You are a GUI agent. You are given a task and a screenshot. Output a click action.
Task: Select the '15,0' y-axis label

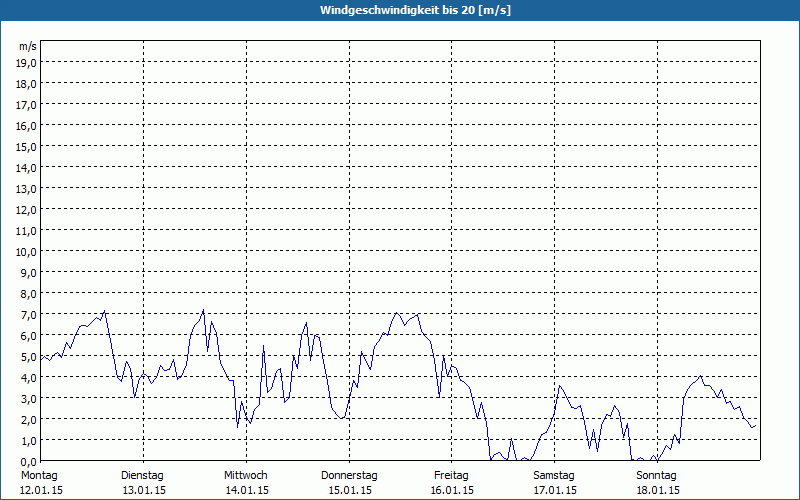[x=26, y=147]
